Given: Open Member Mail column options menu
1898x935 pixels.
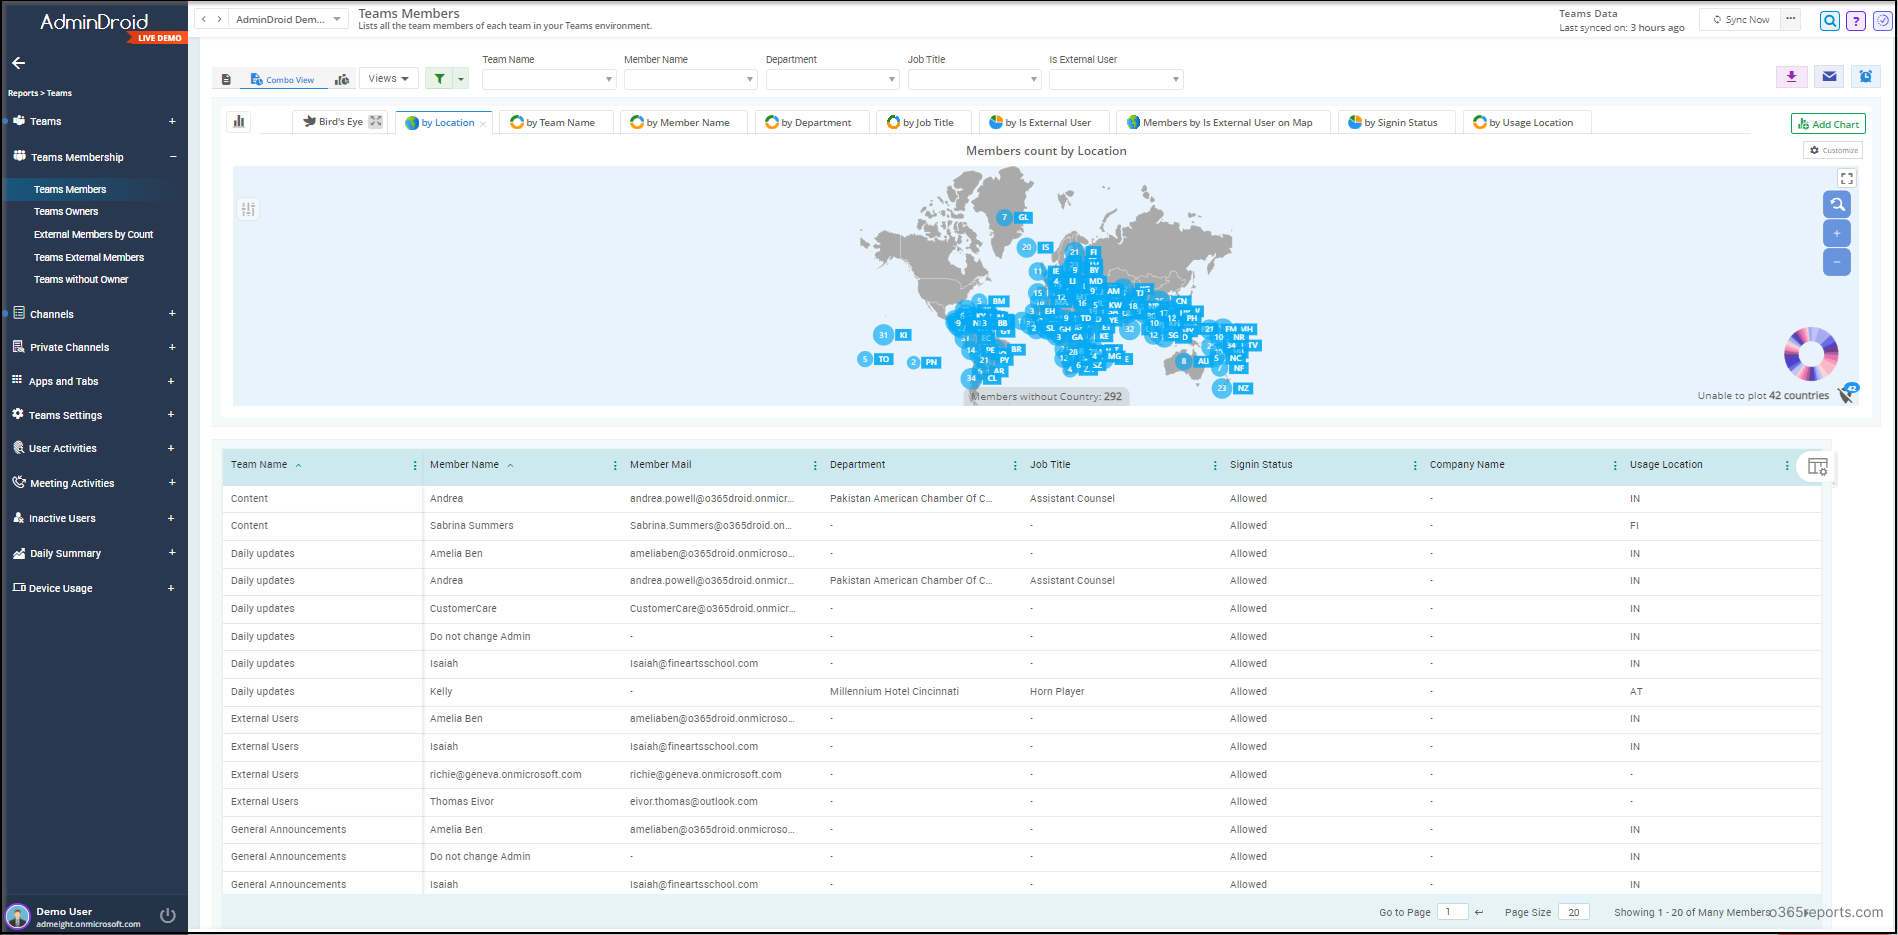Looking at the screenshot, I should click(815, 466).
